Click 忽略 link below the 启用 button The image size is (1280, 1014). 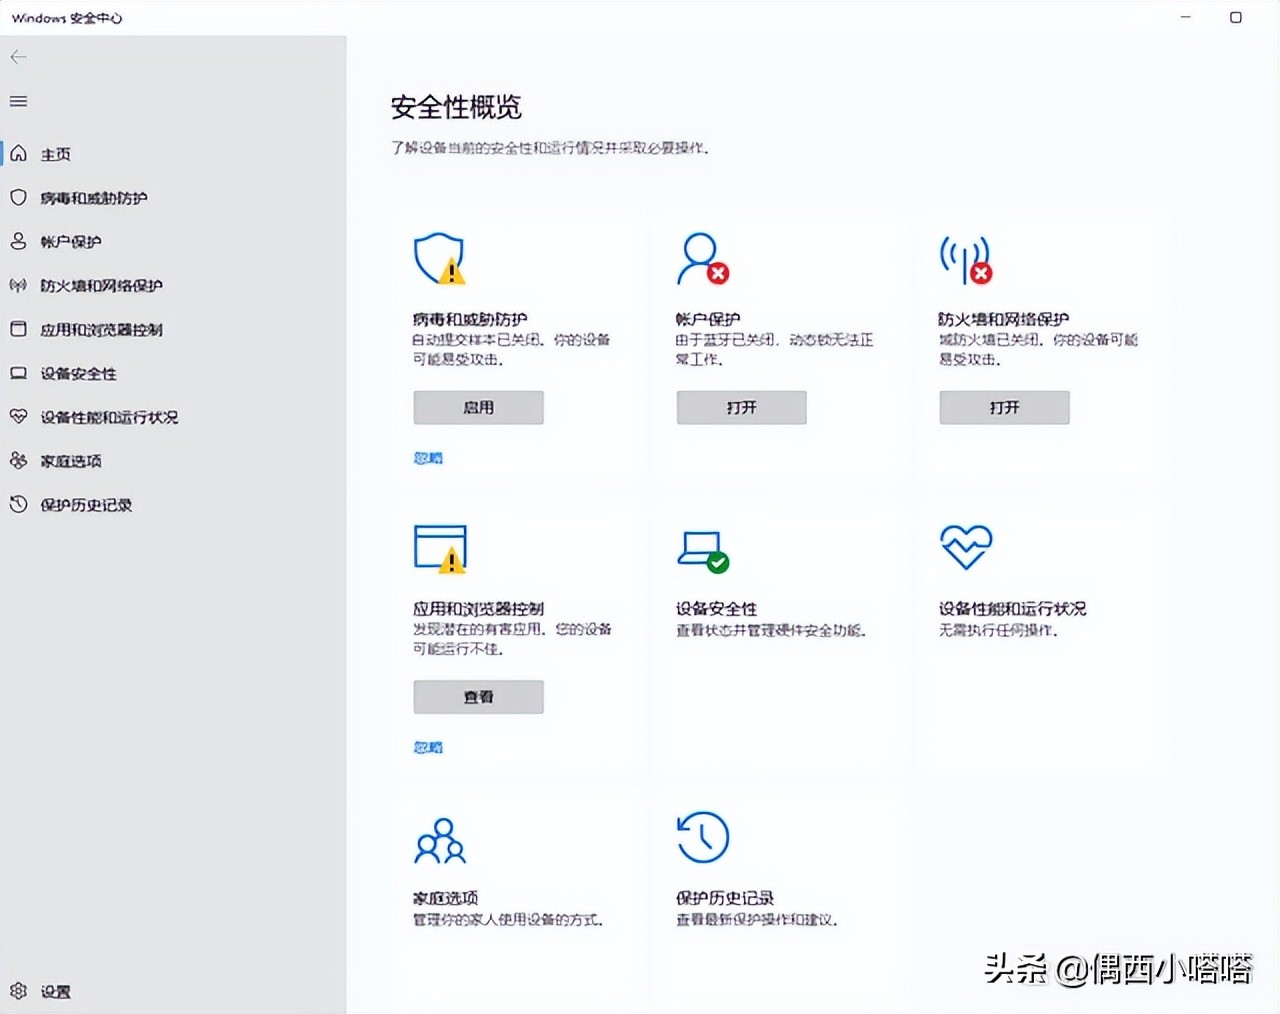[428, 457]
